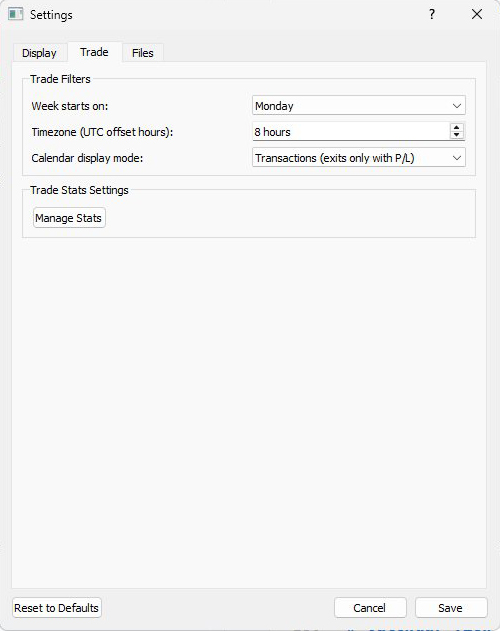Expand the Calendar display mode dropdown
This screenshot has height=631, width=500.
coord(359,158)
